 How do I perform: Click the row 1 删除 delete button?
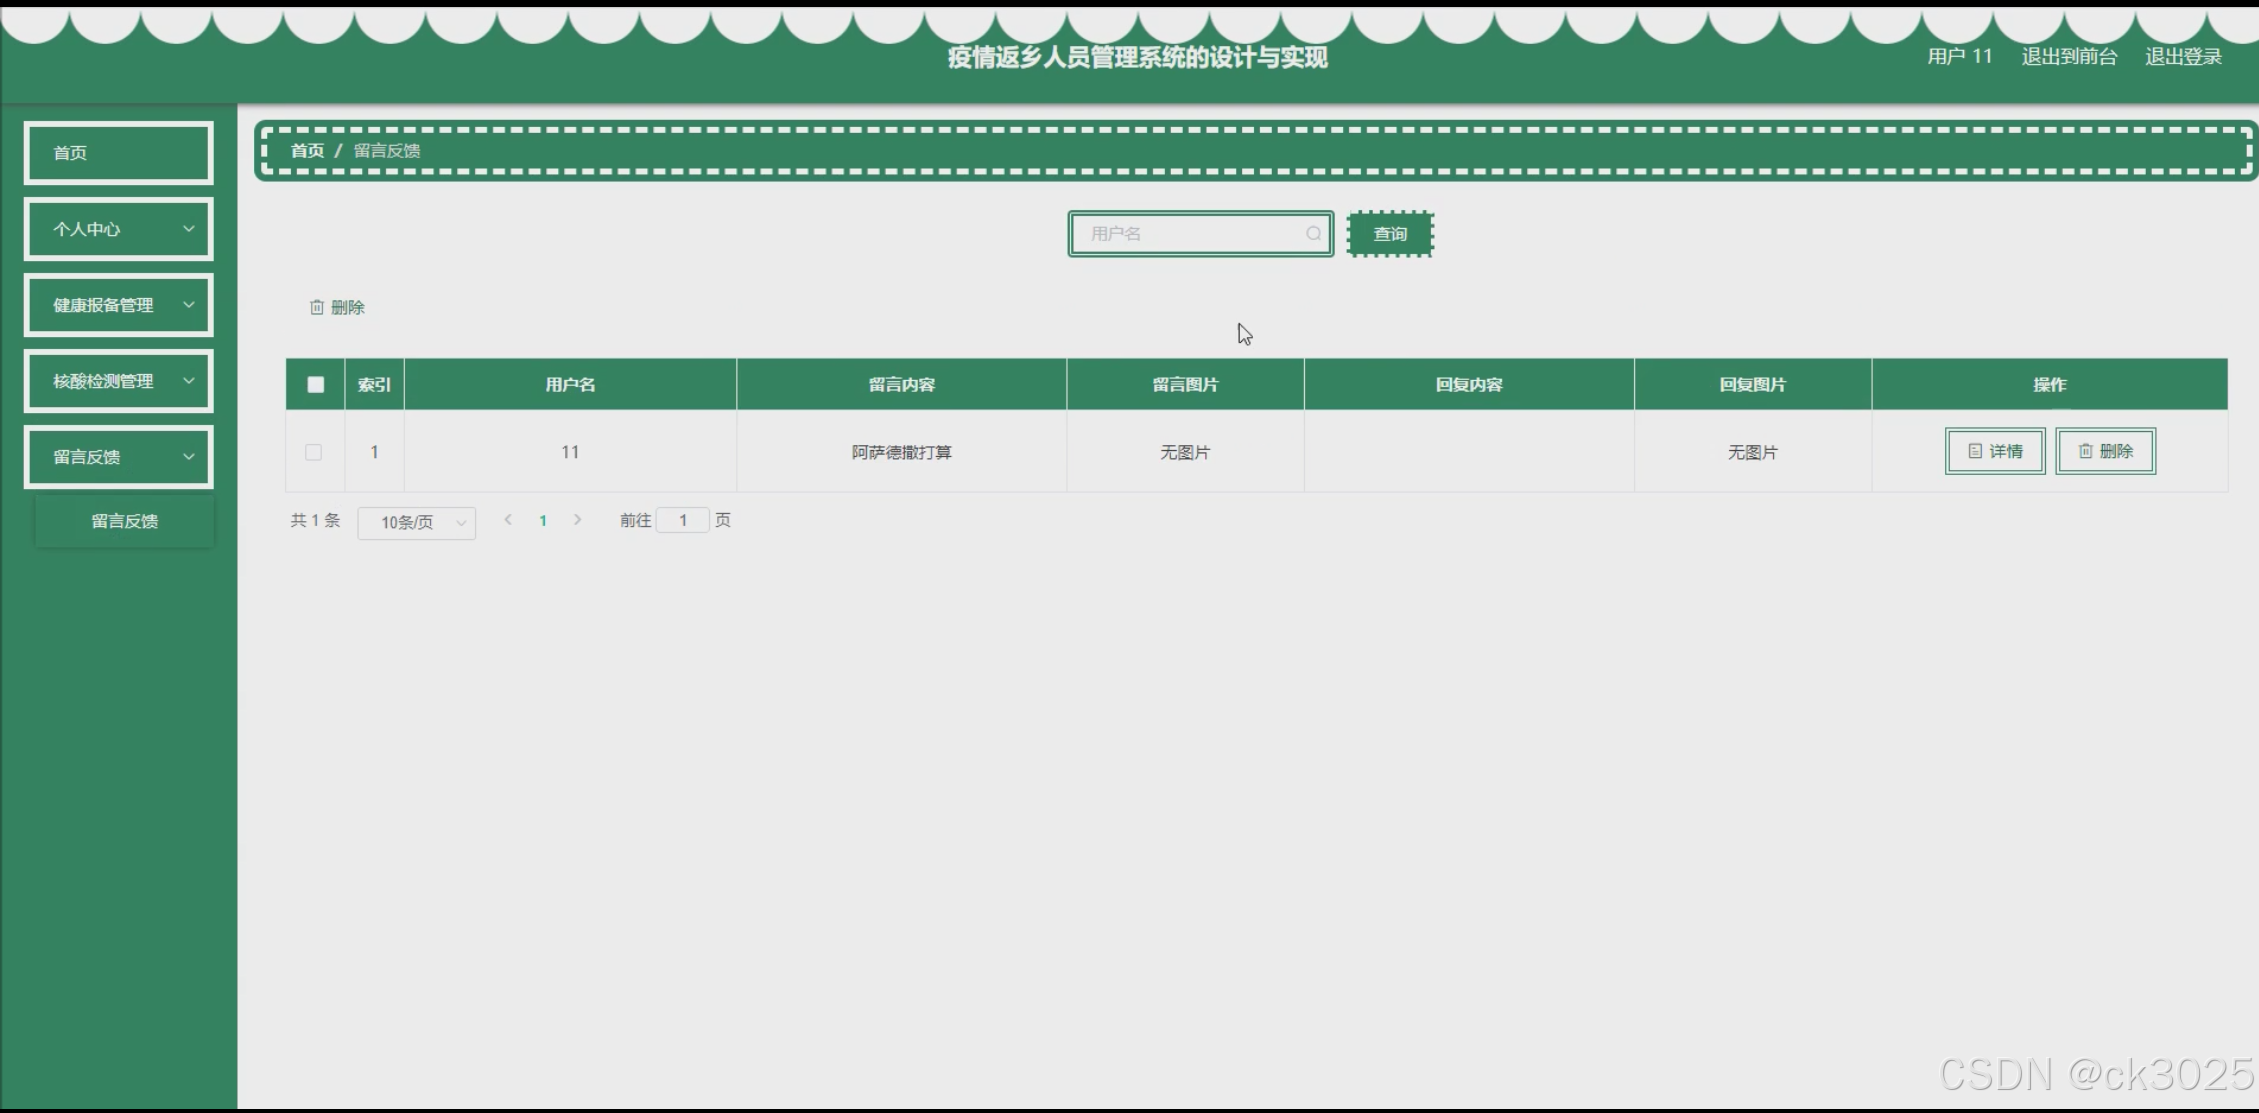(x=2105, y=451)
